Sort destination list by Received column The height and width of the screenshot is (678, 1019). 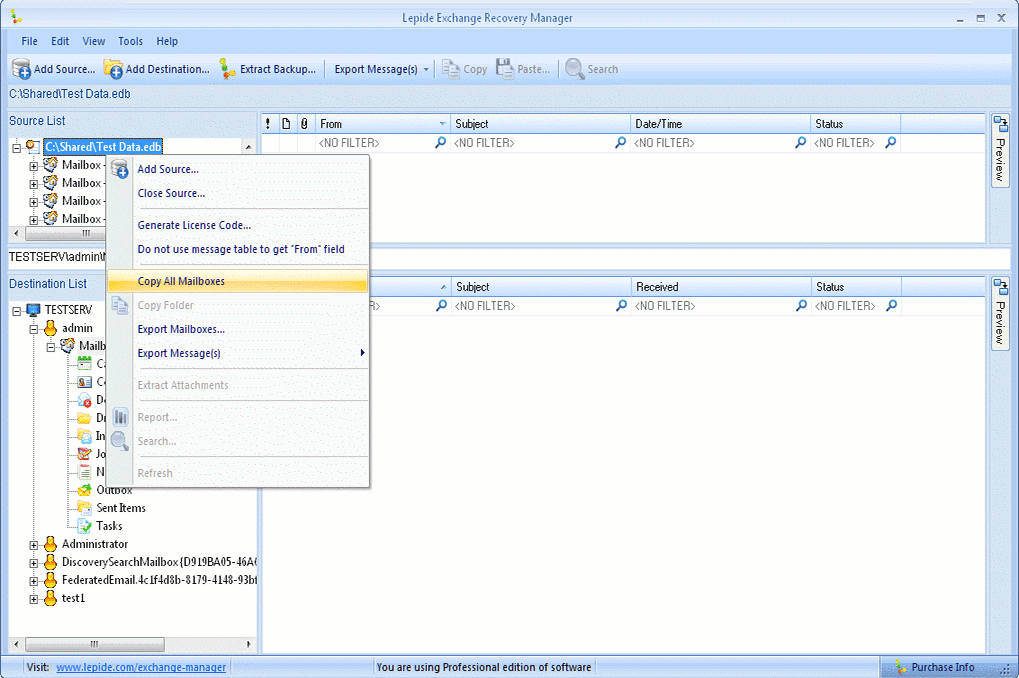(x=721, y=287)
